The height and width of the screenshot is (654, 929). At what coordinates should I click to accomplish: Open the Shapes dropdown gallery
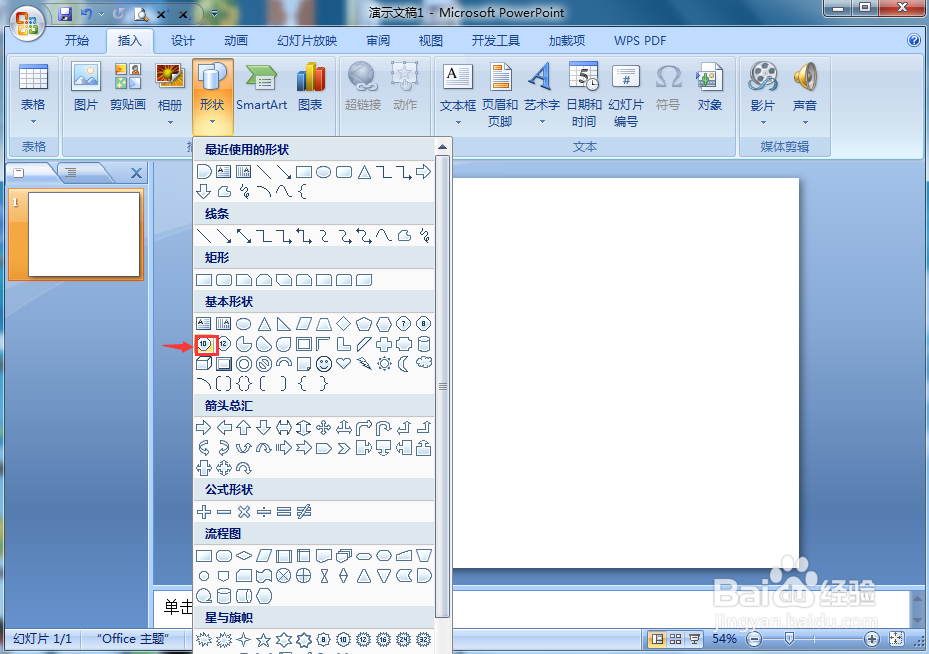(x=212, y=97)
